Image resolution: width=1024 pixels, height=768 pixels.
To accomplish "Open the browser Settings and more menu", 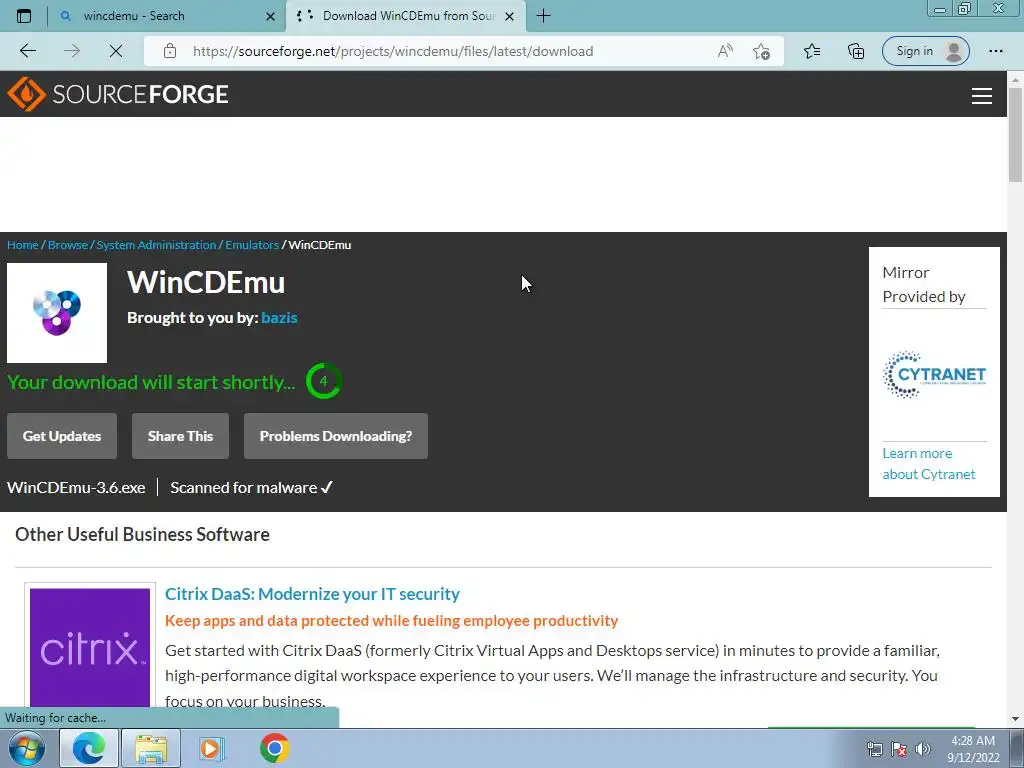I will tap(995, 51).
